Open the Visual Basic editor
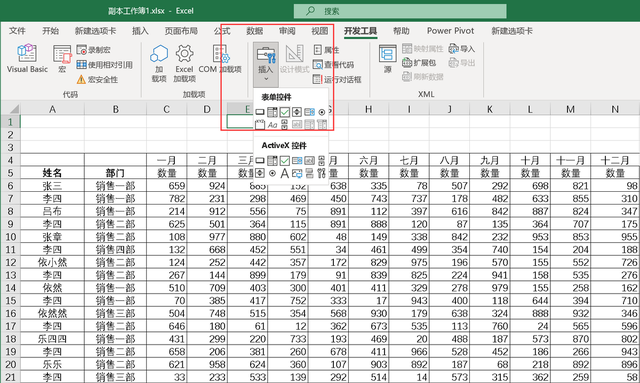Image resolution: width=640 pixels, height=383 pixels. tap(27, 58)
